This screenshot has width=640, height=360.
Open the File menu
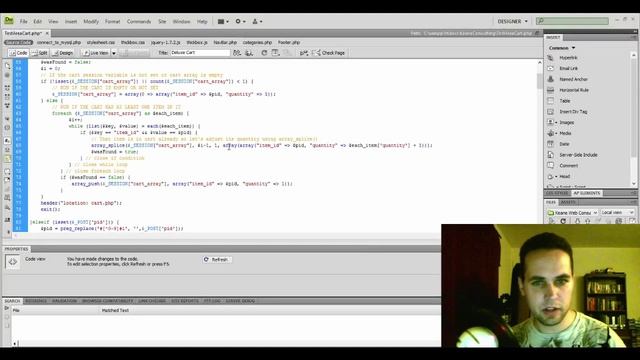click(24, 21)
